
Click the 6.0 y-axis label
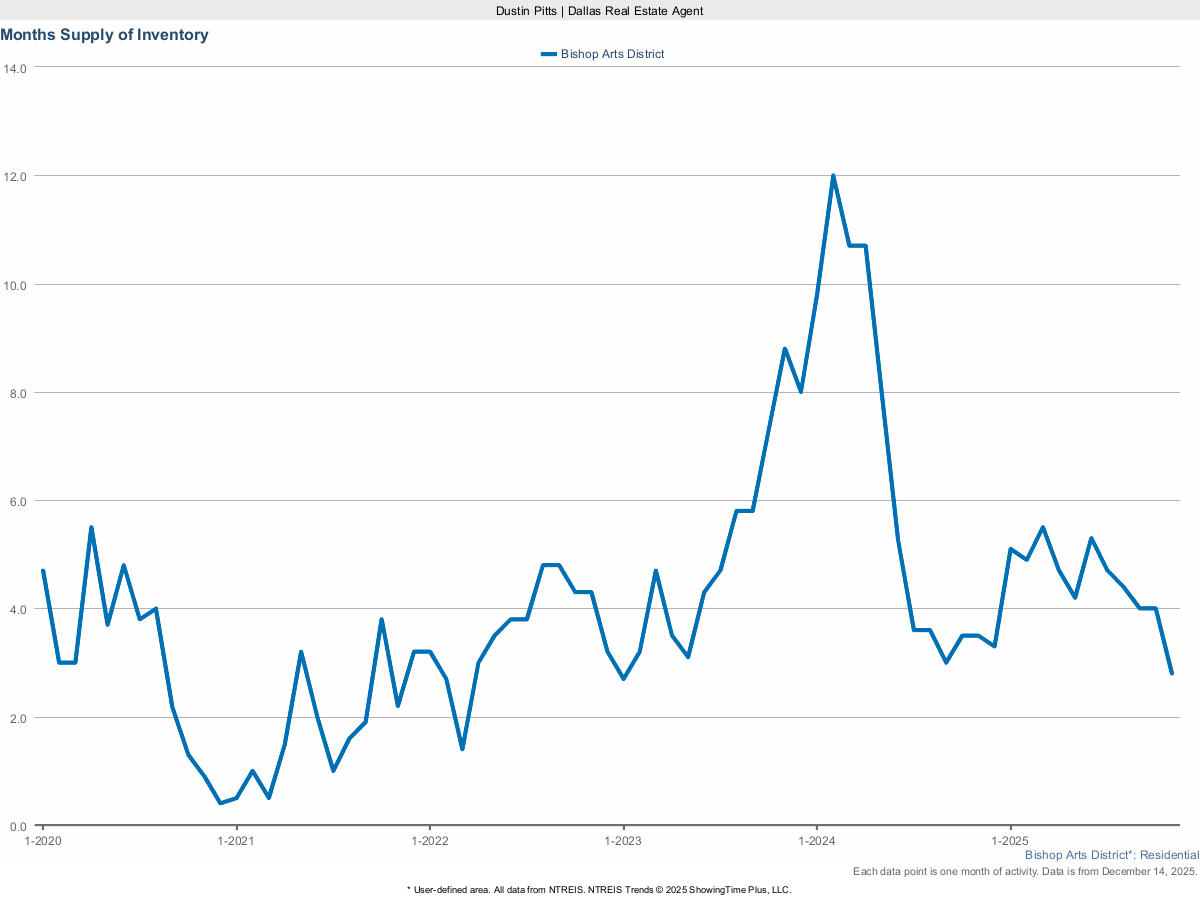(18, 501)
